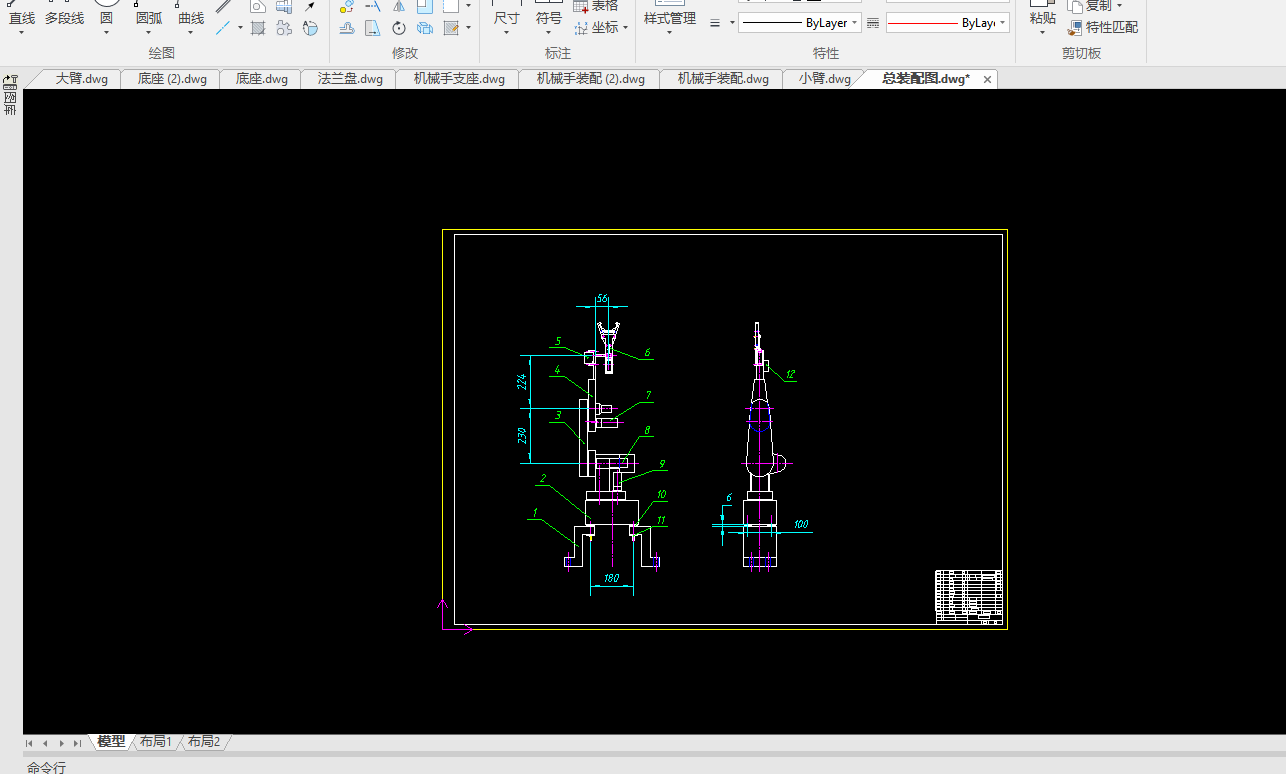Click the hatch fill icon in 绘图 panel
This screenshot has height=774, width=1286.
[x=258, y=28]
